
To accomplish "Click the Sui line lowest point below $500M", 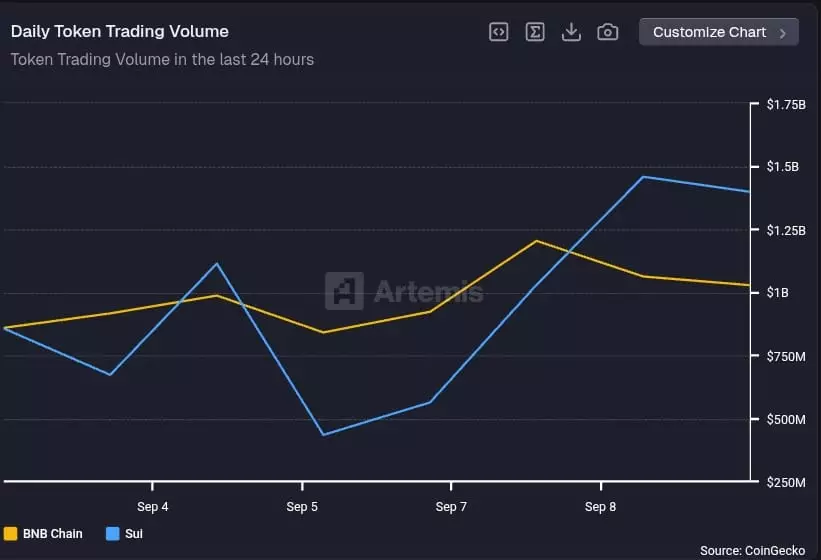I will click(x=323, y=434).
